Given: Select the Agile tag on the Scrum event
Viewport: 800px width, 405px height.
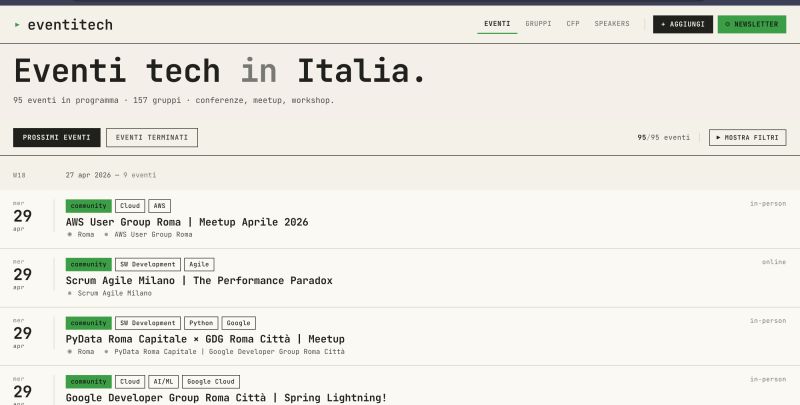Looking at the screenshot, I should point(199,265).
